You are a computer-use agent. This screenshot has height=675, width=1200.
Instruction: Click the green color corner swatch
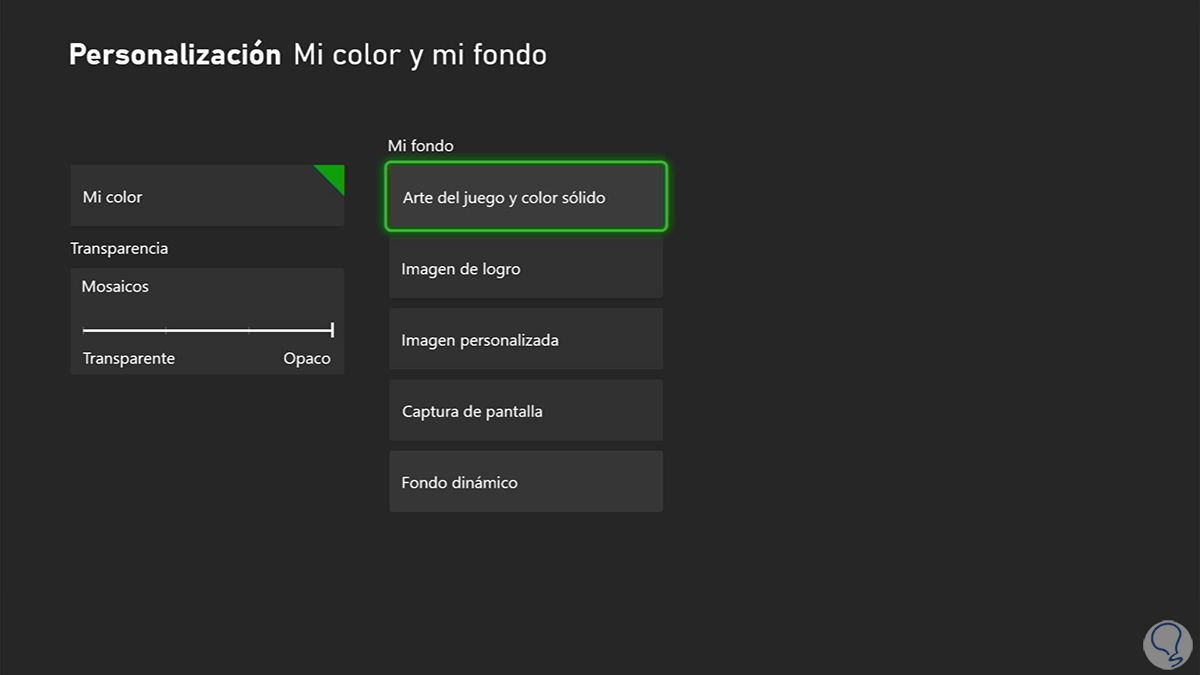click(x=334, y=176)
